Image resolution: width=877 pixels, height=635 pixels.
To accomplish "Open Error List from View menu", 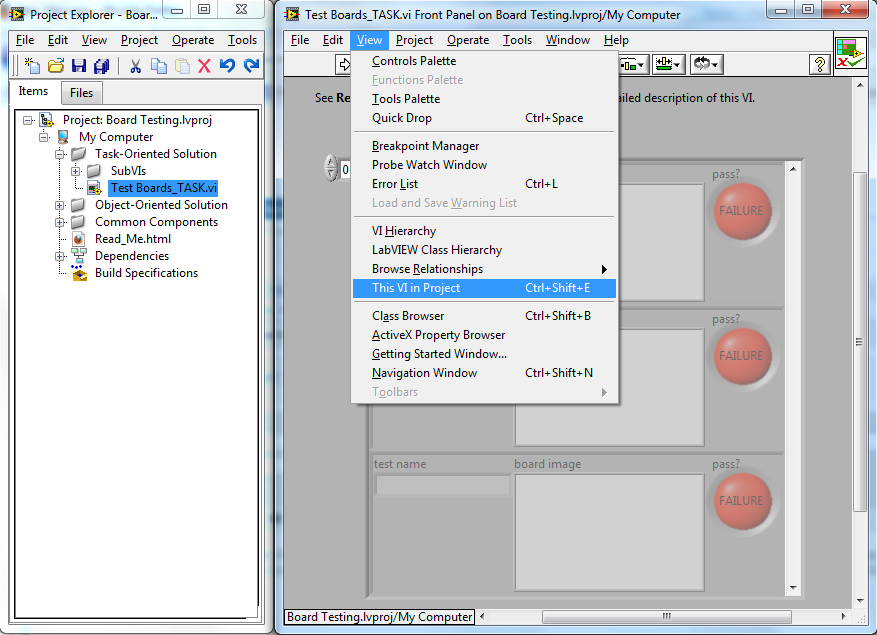I will click(x=484, y=184).
